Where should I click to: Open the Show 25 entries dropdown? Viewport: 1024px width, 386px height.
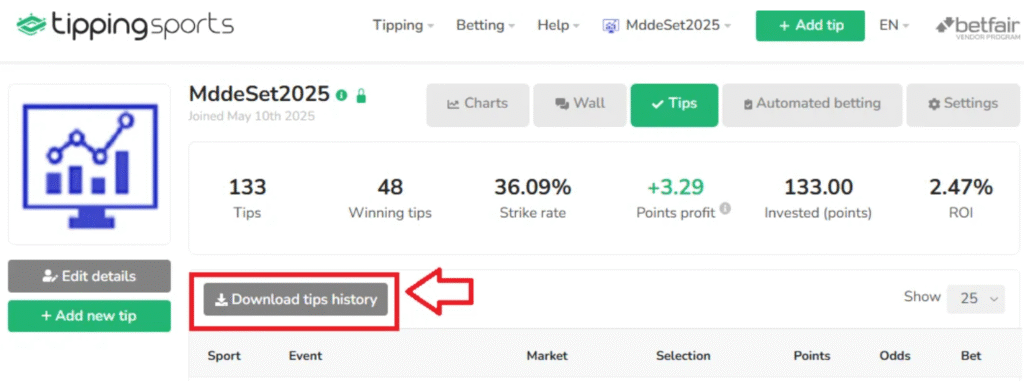[x=976, y=298]
